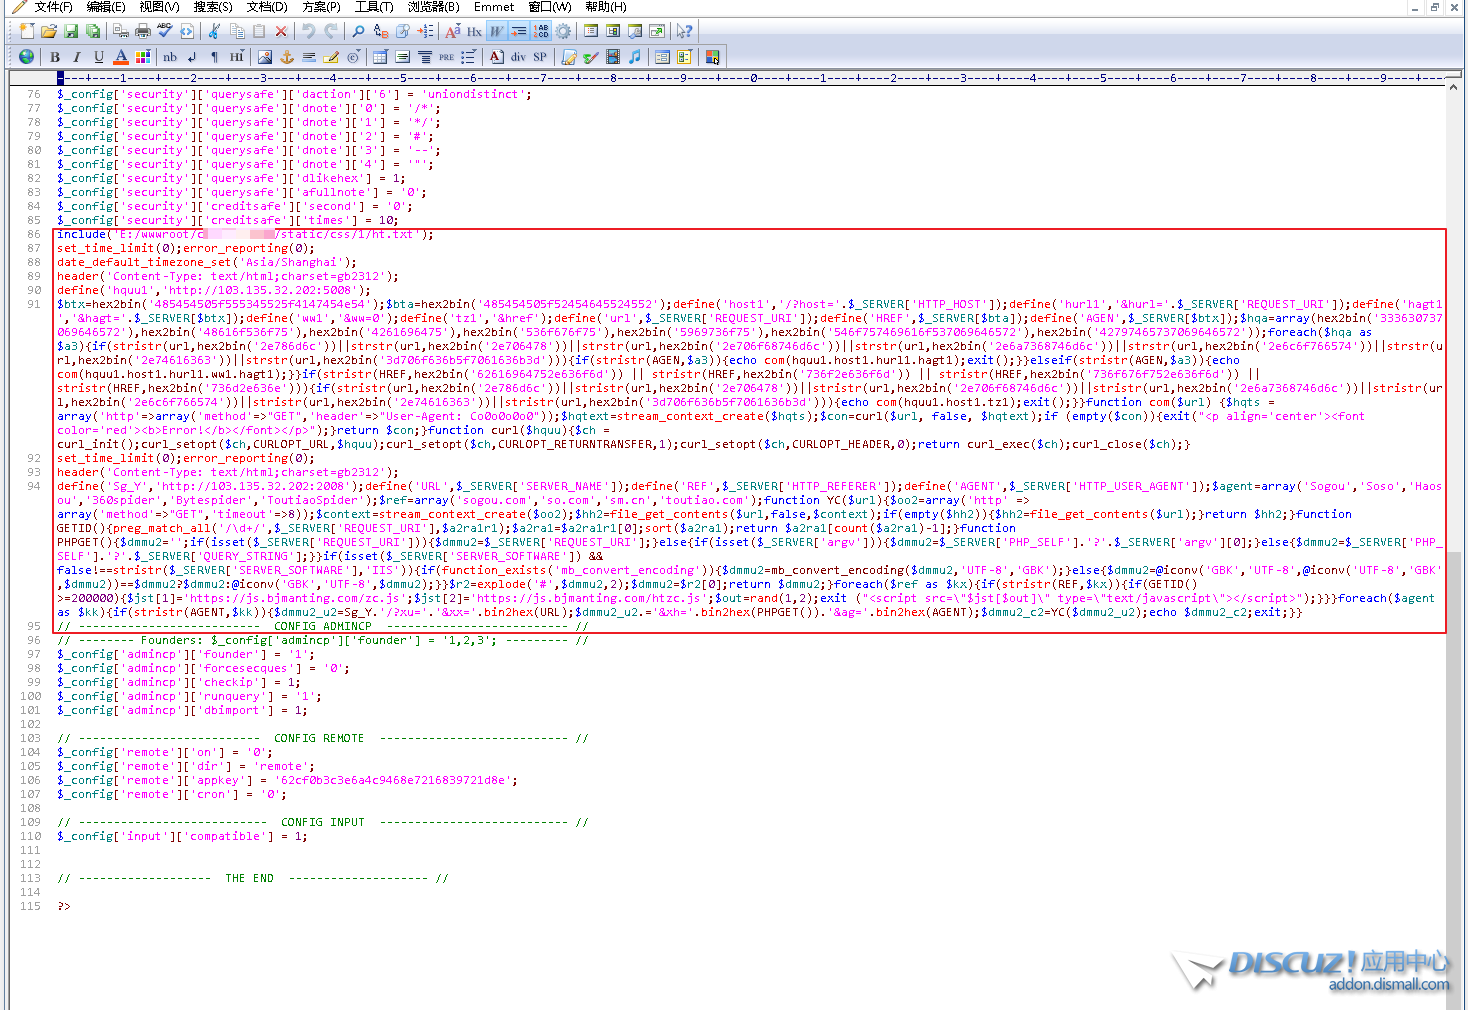Insert line break tag
This screenshot has height=1010, width=1468.
[192, 57]
